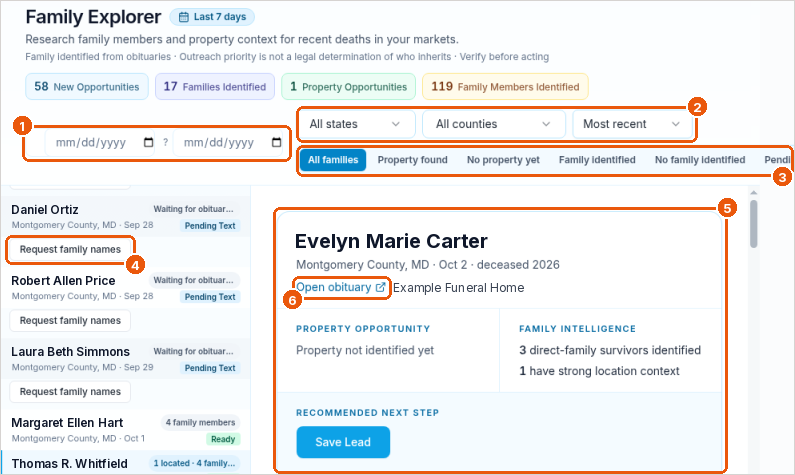Click Waiting for obituary tag on Daniel Ortiz

tap(194, 209)
